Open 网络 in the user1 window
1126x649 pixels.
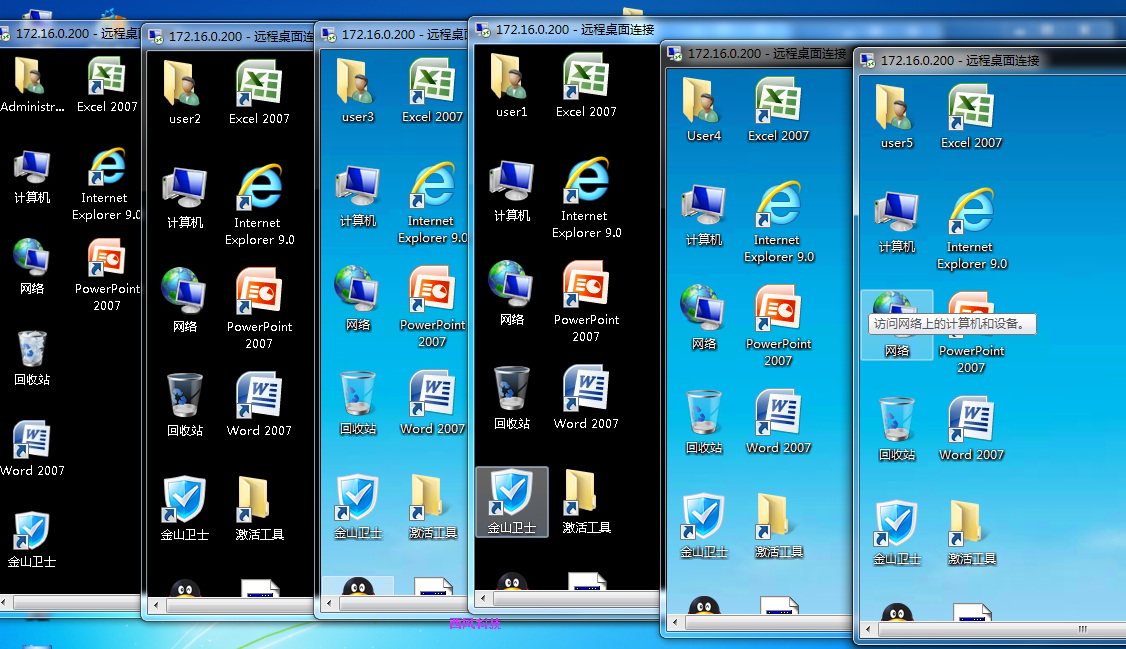[x=511, y=294]
